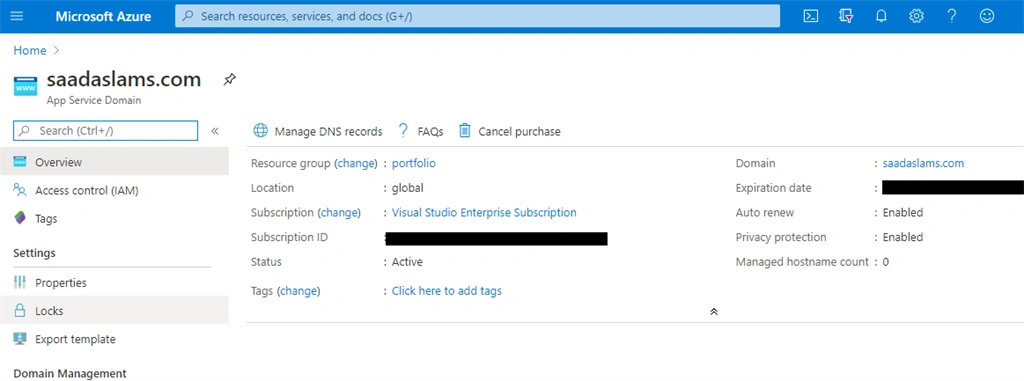Open Locks under Settings
1024x381 pixels.
click(114, 310)
